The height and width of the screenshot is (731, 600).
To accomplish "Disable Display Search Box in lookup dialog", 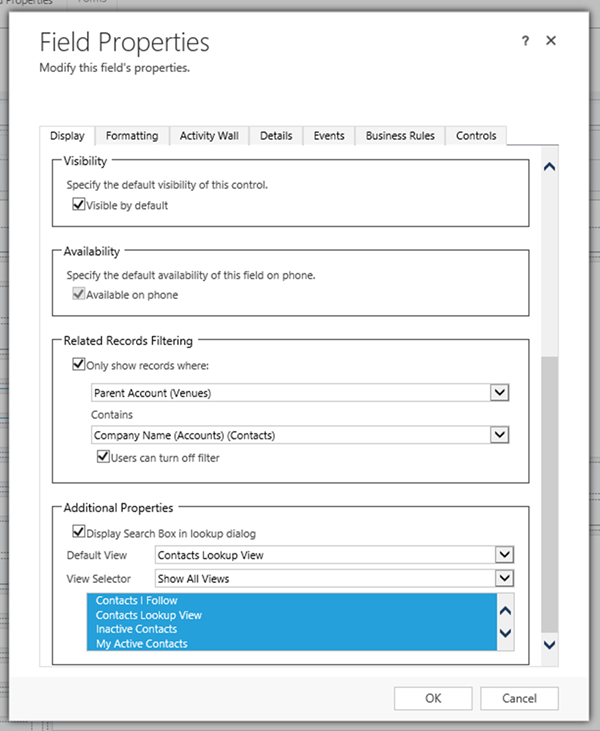I will (79, 533).
